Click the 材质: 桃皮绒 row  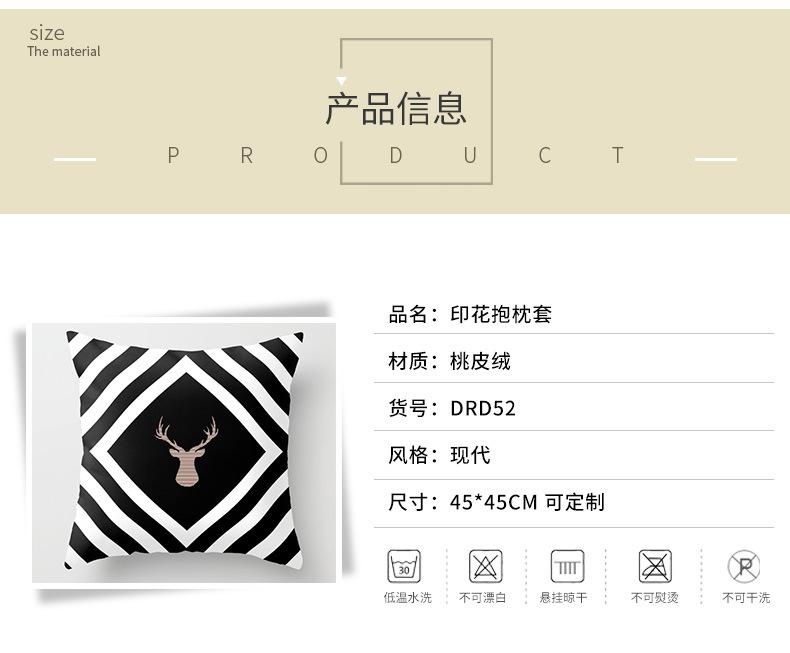[x=574, y=361]
